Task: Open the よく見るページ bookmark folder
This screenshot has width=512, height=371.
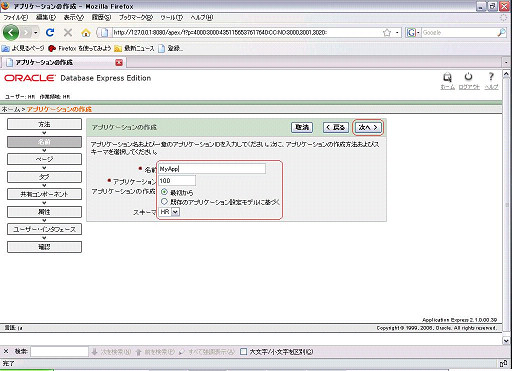Action: click(23, 48)
